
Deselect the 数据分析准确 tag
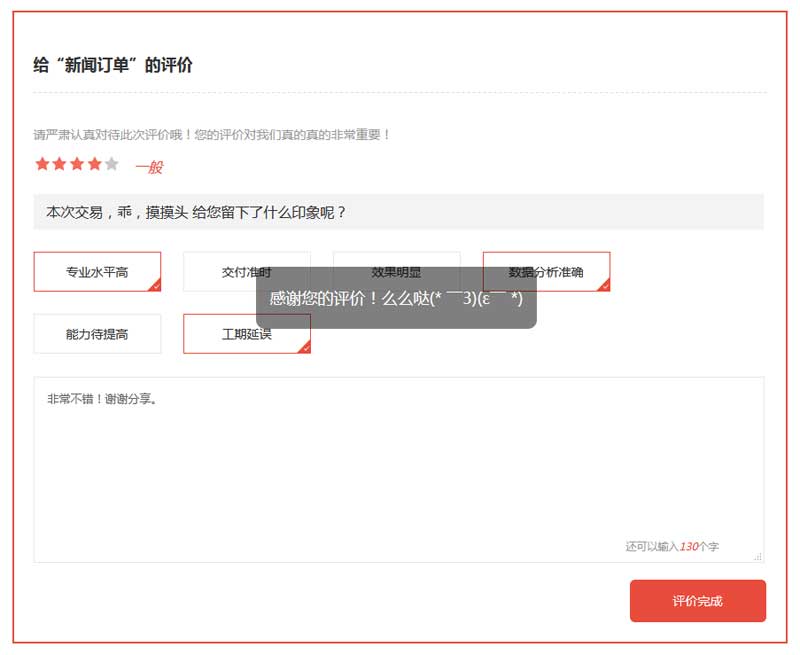(546, 272)
